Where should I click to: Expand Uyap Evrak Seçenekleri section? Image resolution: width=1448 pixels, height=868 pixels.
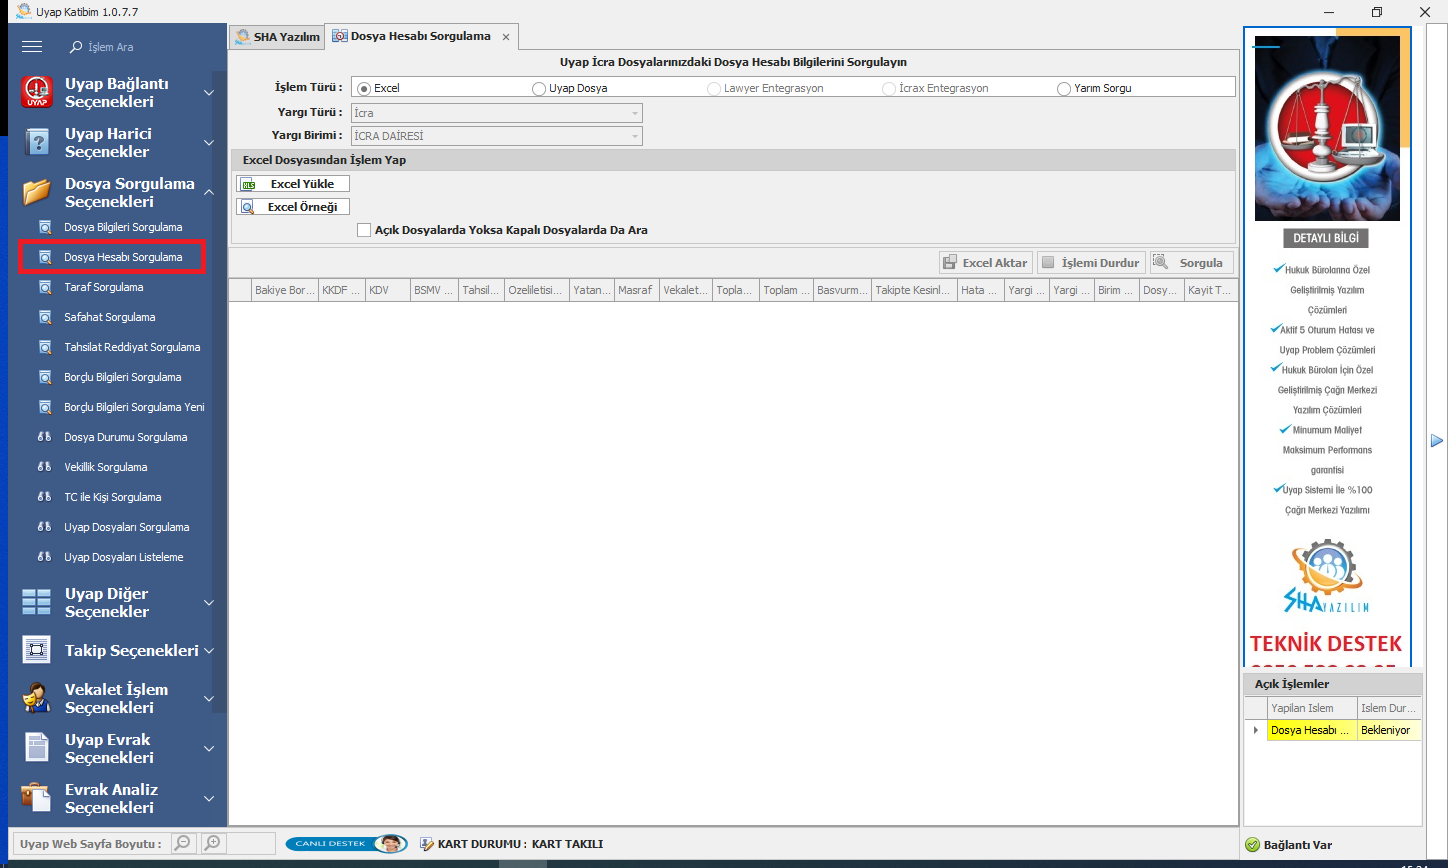pyautogui.click(x=209, y=748)
